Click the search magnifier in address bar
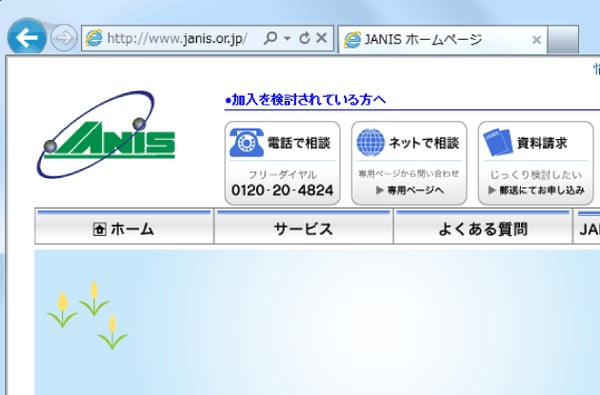The width and height of the screenshot is (600, 395). pos(270,38)
